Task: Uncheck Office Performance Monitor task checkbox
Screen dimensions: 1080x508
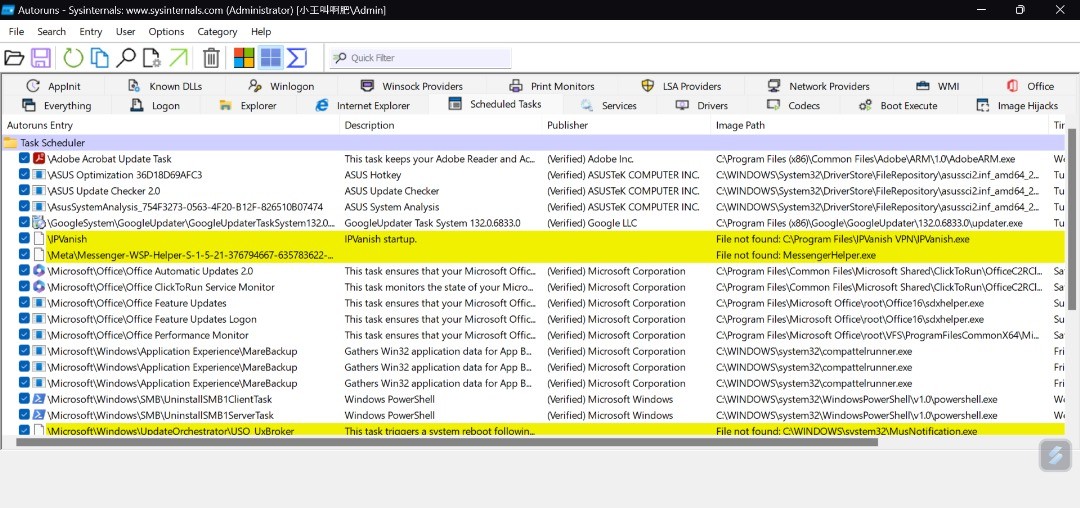Action: pyautogui.click(x=25, y=335)
